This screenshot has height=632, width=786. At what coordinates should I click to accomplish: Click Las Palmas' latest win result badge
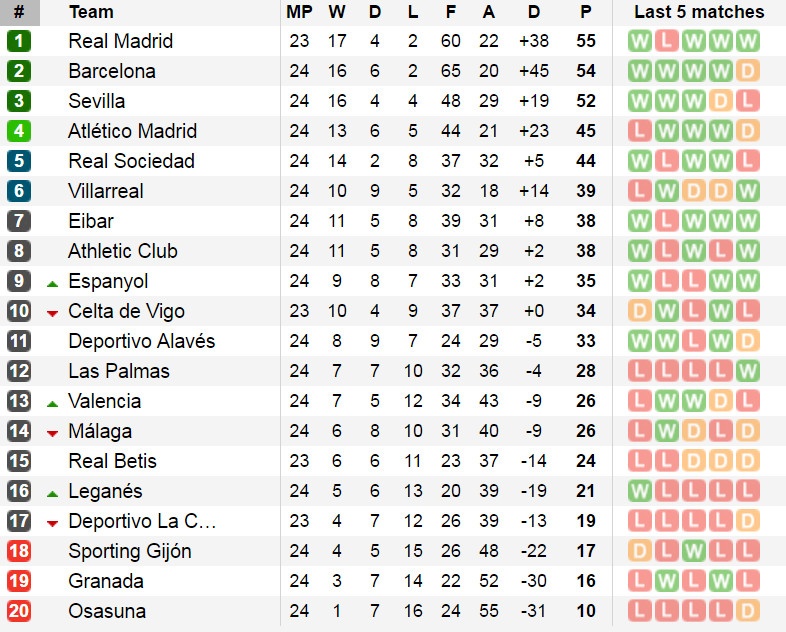(747, 371)
